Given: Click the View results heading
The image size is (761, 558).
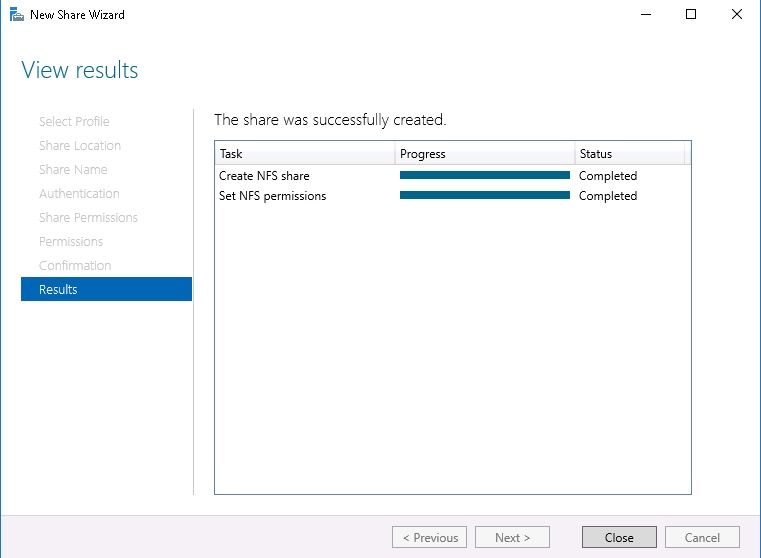Looking at the screenshot, I should coord(80,70).
